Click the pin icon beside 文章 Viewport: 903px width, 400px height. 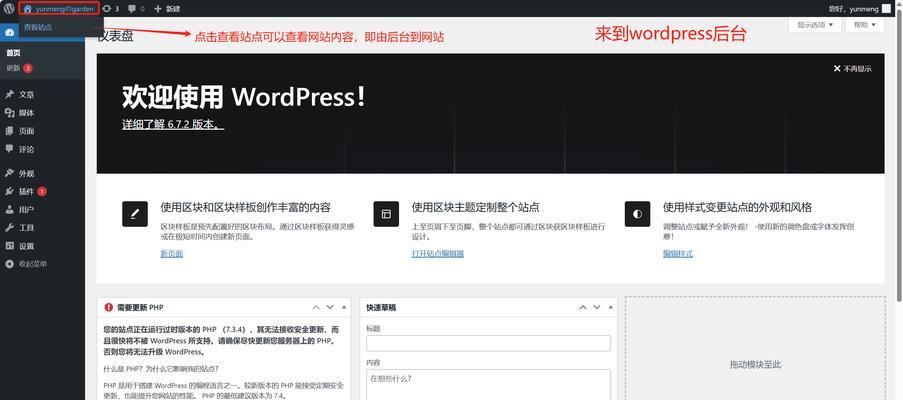pyautogui.click(x=9, y=94)
